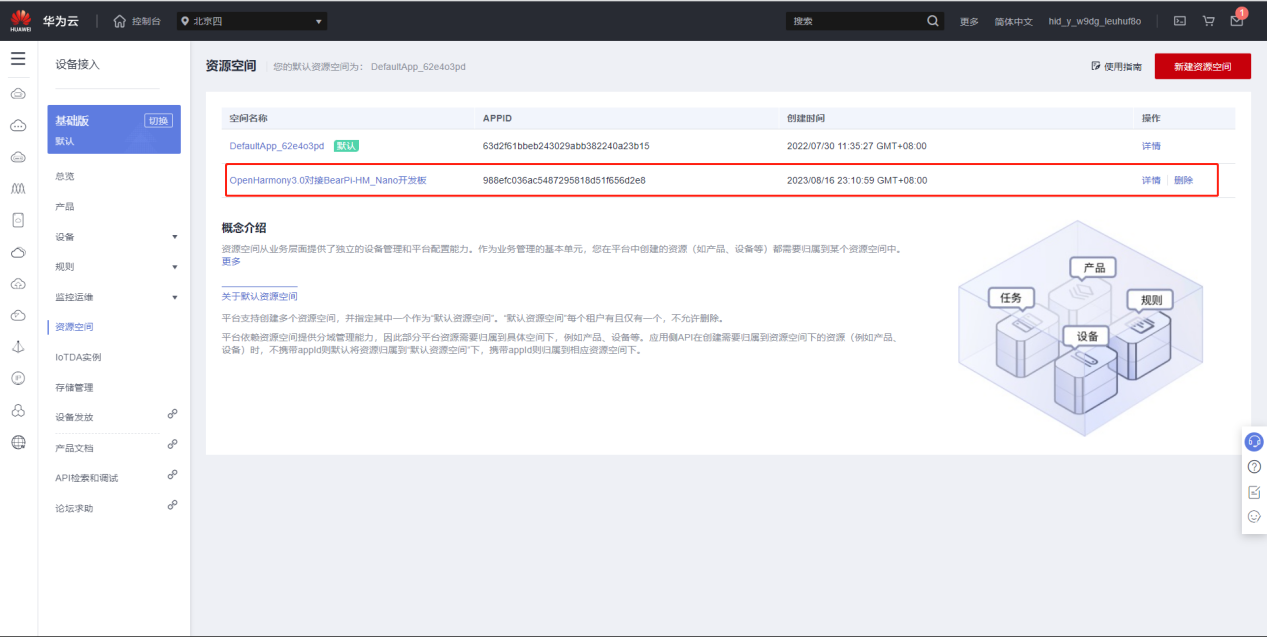
Task: Go to 产品 in the sidebar
Action: click(x=65, y=206)
